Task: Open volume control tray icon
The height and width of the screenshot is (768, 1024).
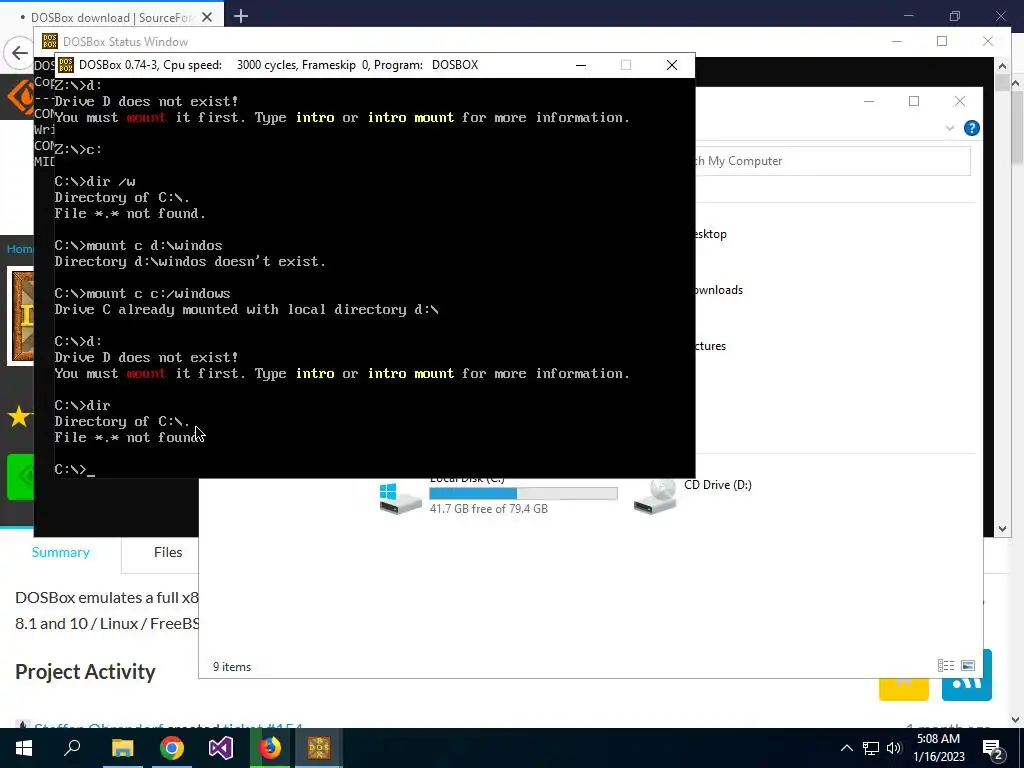Action: [x=894, y=748]
